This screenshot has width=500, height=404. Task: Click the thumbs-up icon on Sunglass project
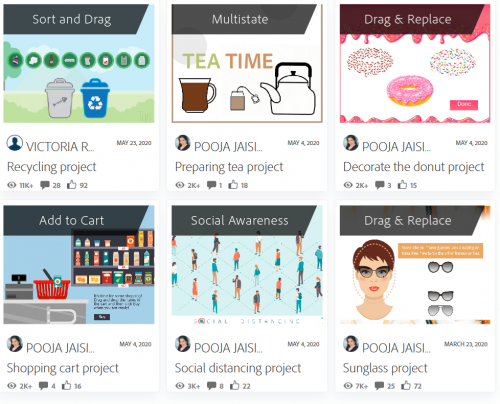[x=406, y=386]
